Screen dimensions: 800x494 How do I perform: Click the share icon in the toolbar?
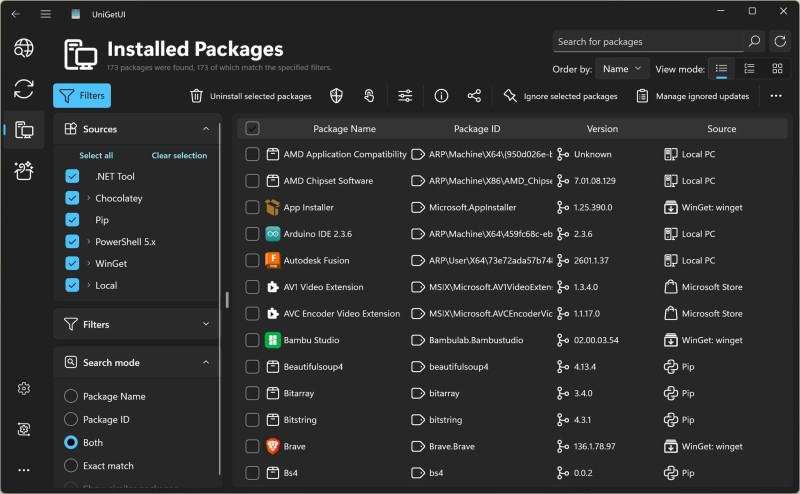tap(474, 96)
